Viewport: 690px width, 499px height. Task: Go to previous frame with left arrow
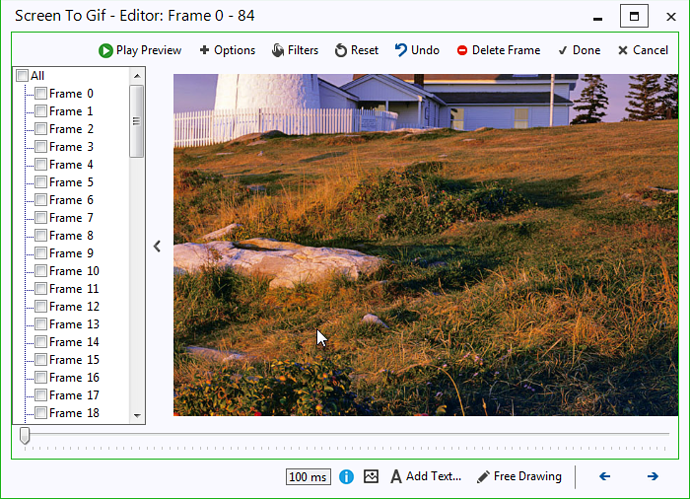(605, 476)
